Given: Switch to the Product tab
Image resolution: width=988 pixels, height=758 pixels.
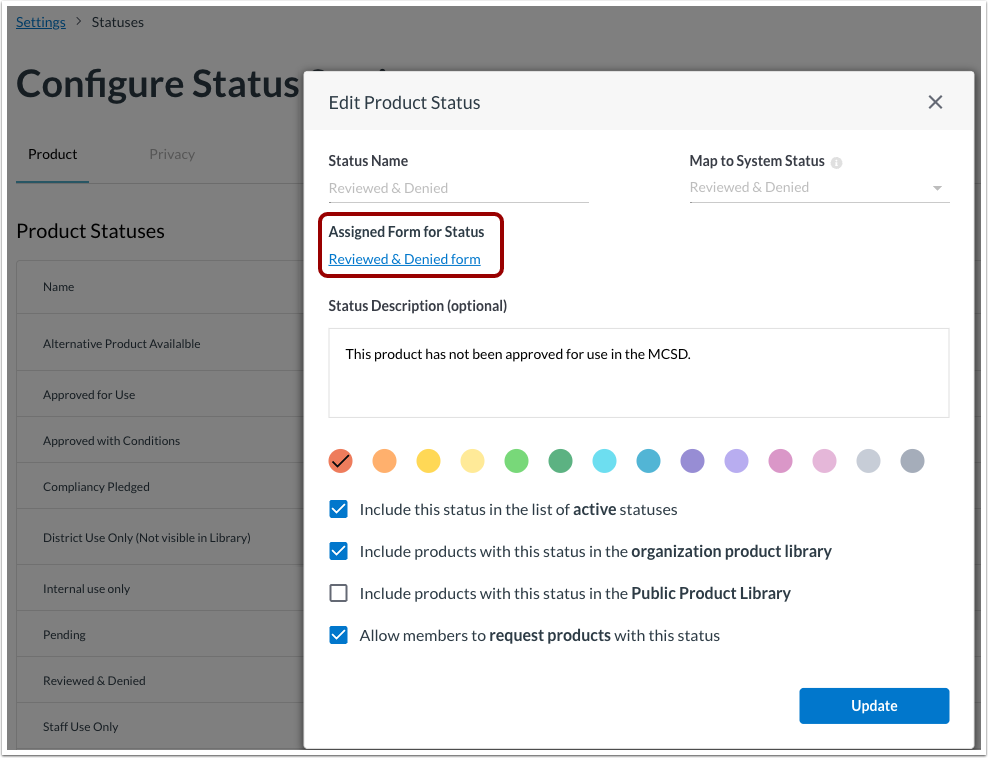Looking at the screenshot, I should (52, 154).
